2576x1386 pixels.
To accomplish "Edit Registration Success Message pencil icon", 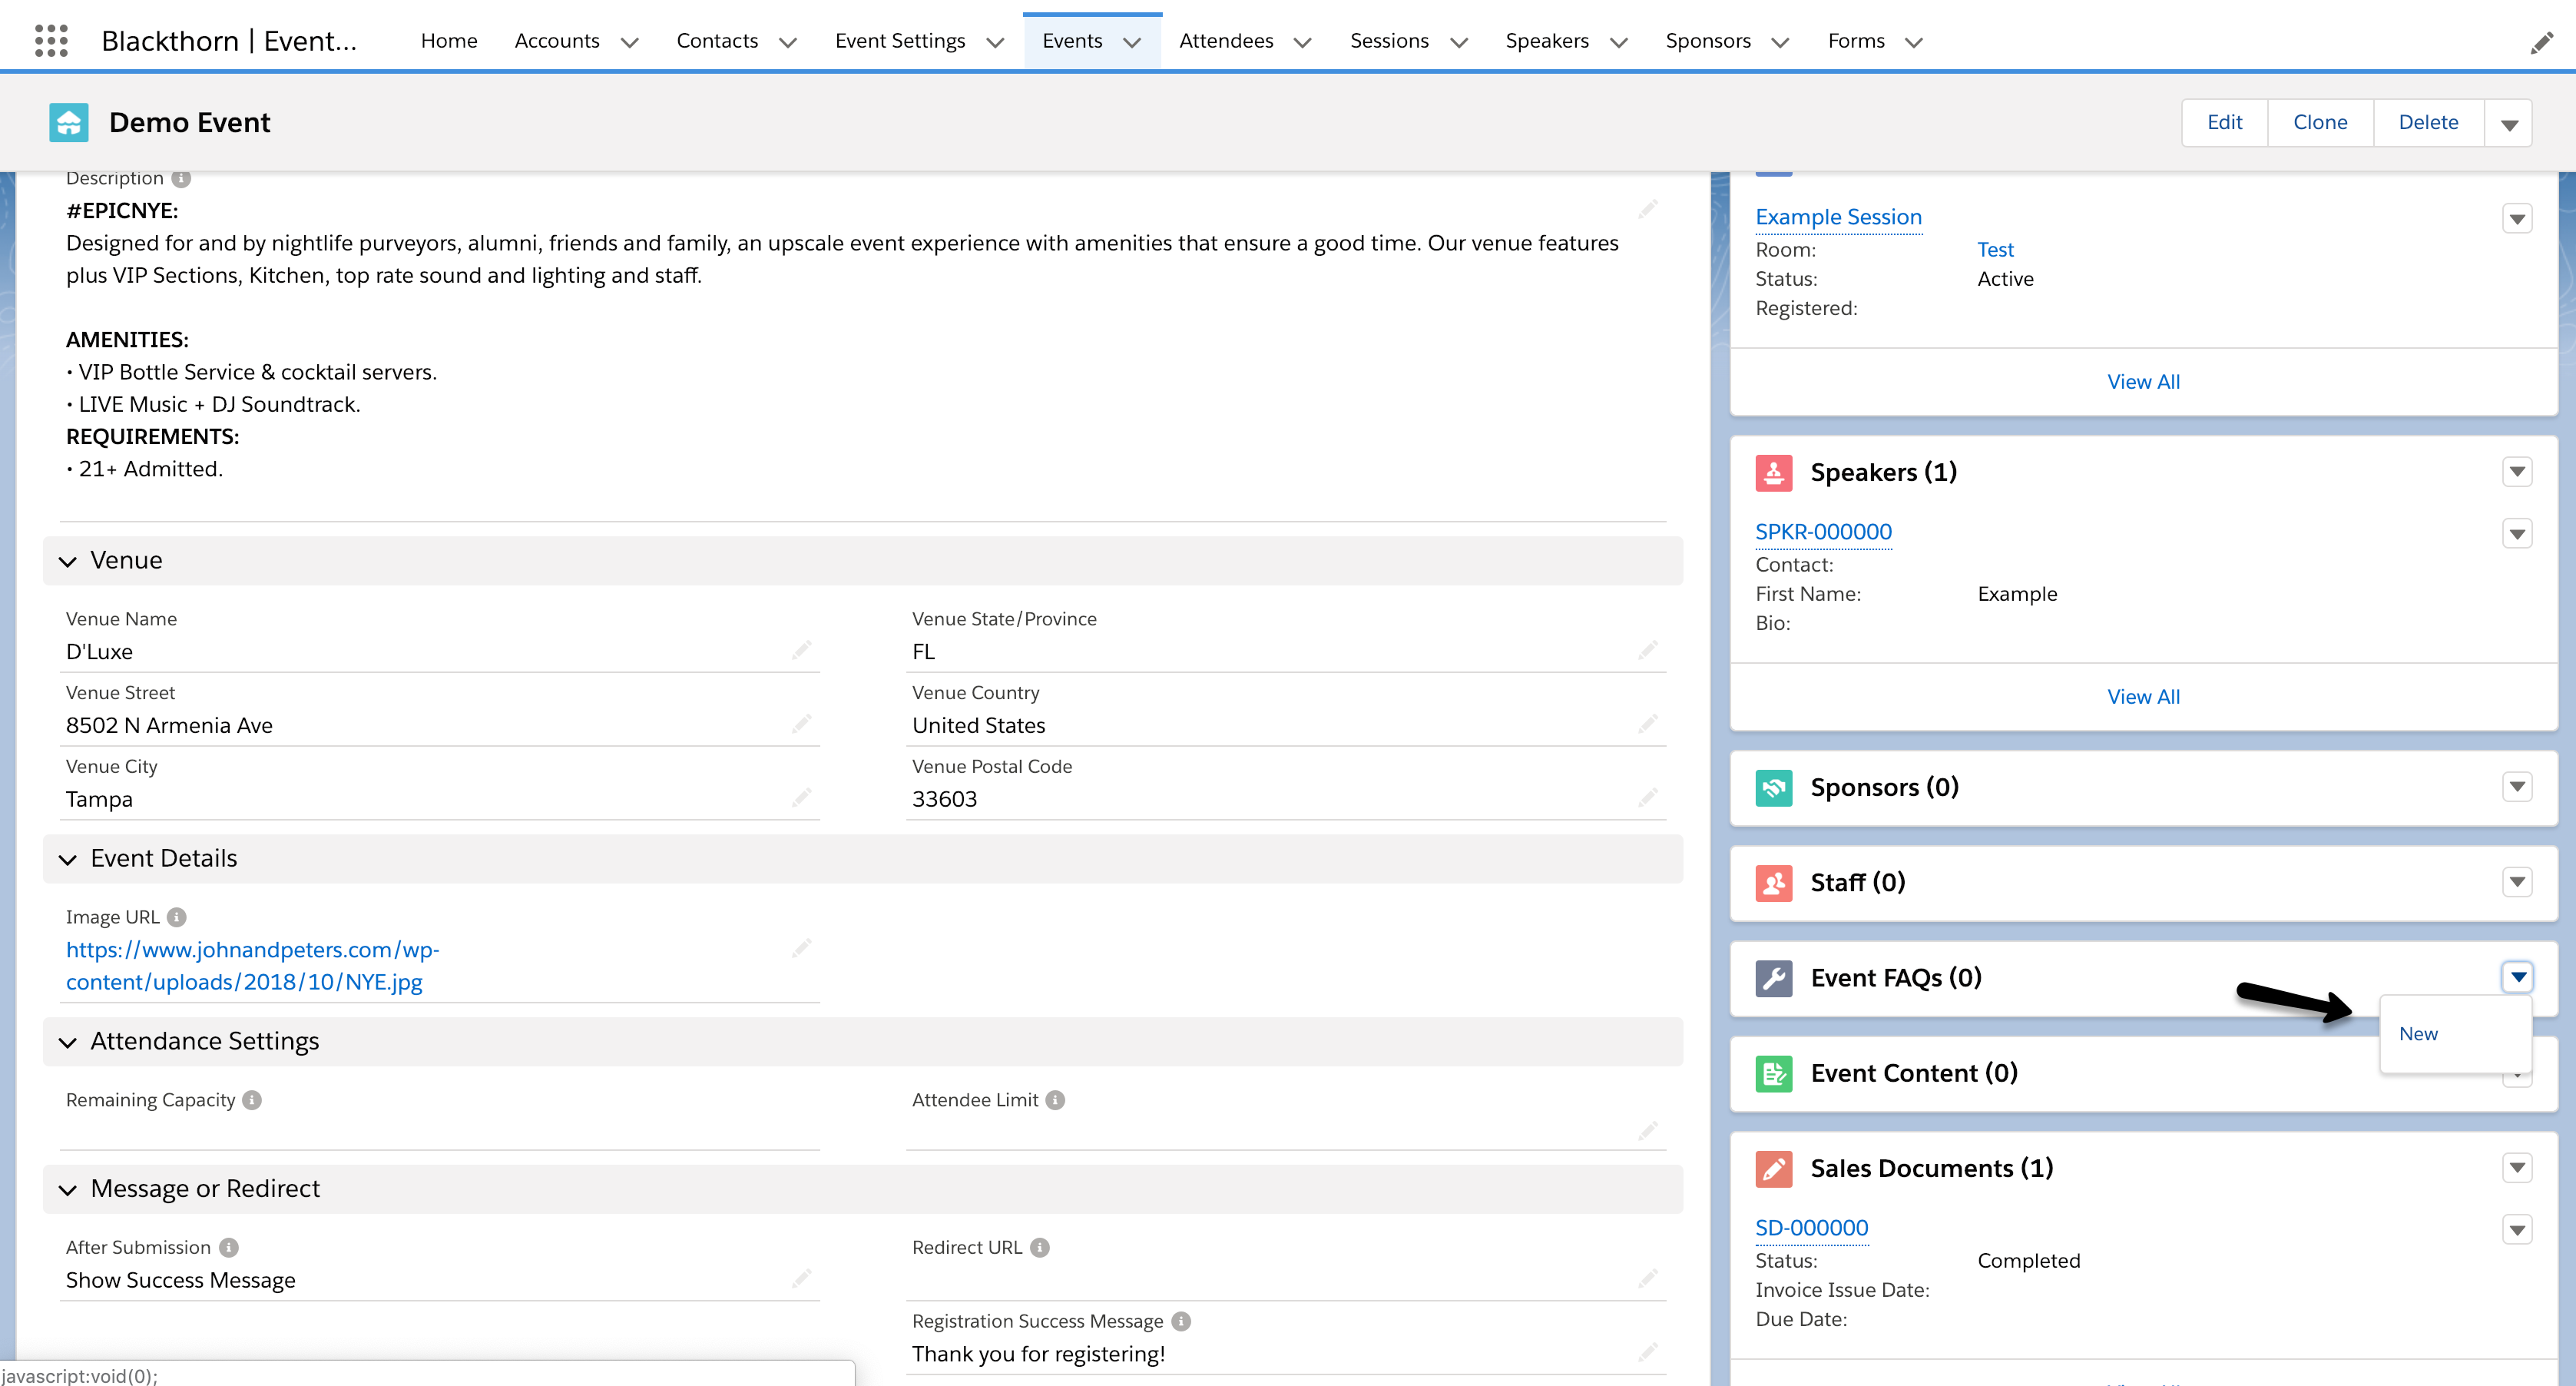I will (1648, 1353).
